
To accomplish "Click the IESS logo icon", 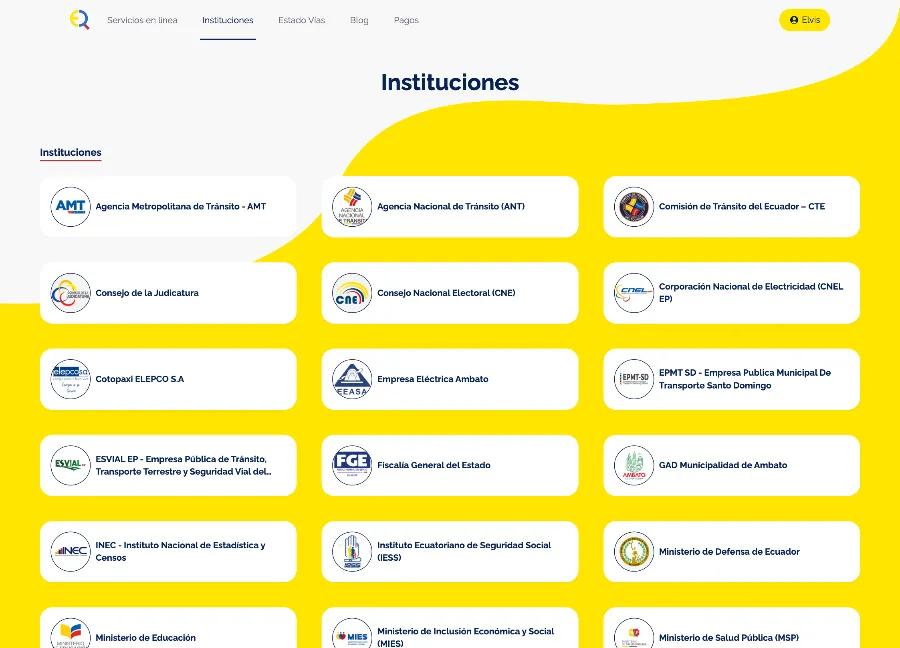I will [x=352, y=552].
